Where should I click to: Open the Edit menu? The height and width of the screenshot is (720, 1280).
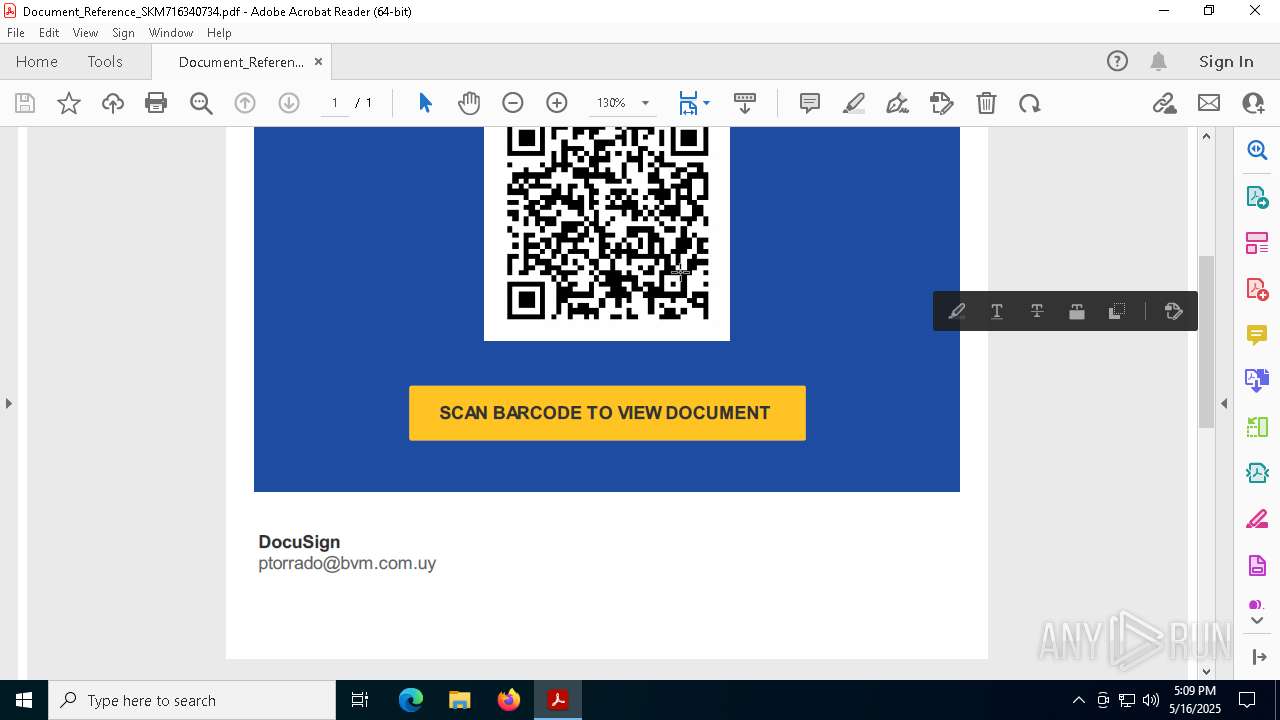[49, 33]
